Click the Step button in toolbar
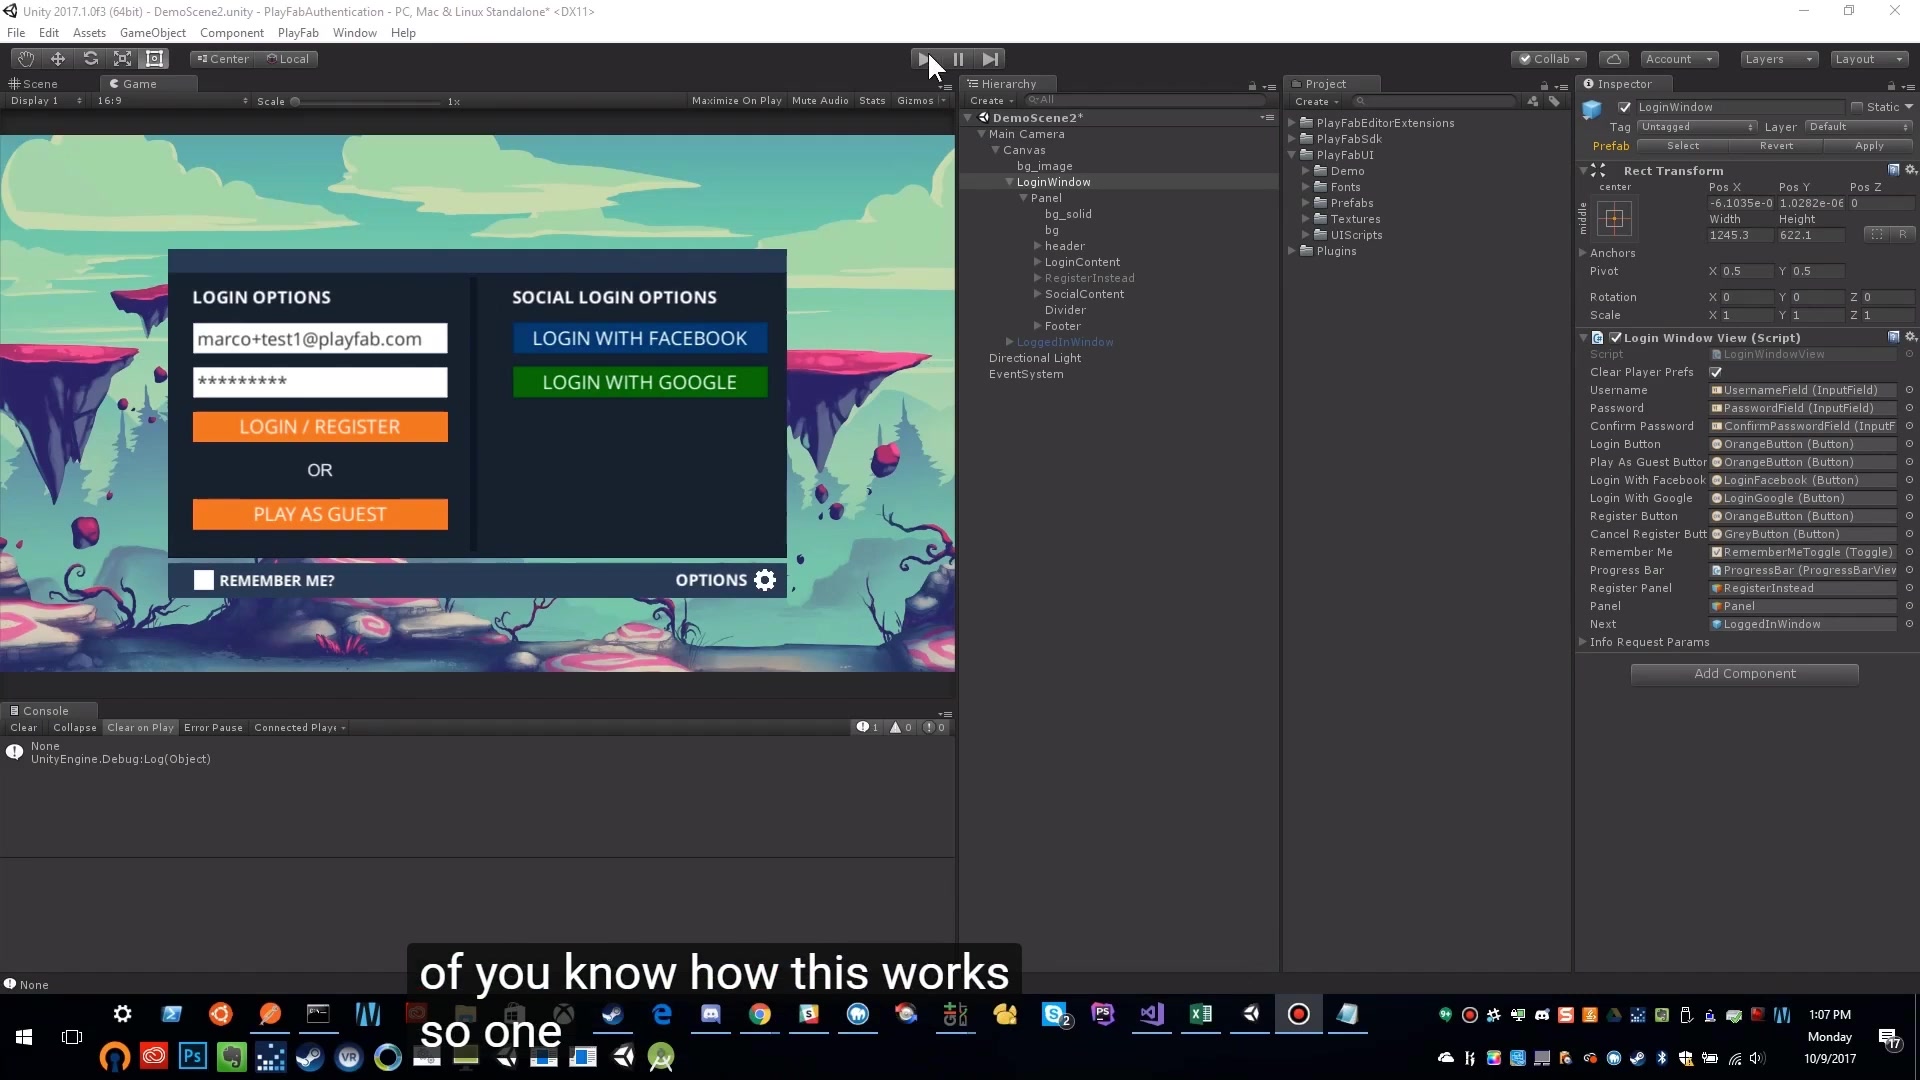The image size is (1920, 1080). pyautogui.click(x=990, y=58)
